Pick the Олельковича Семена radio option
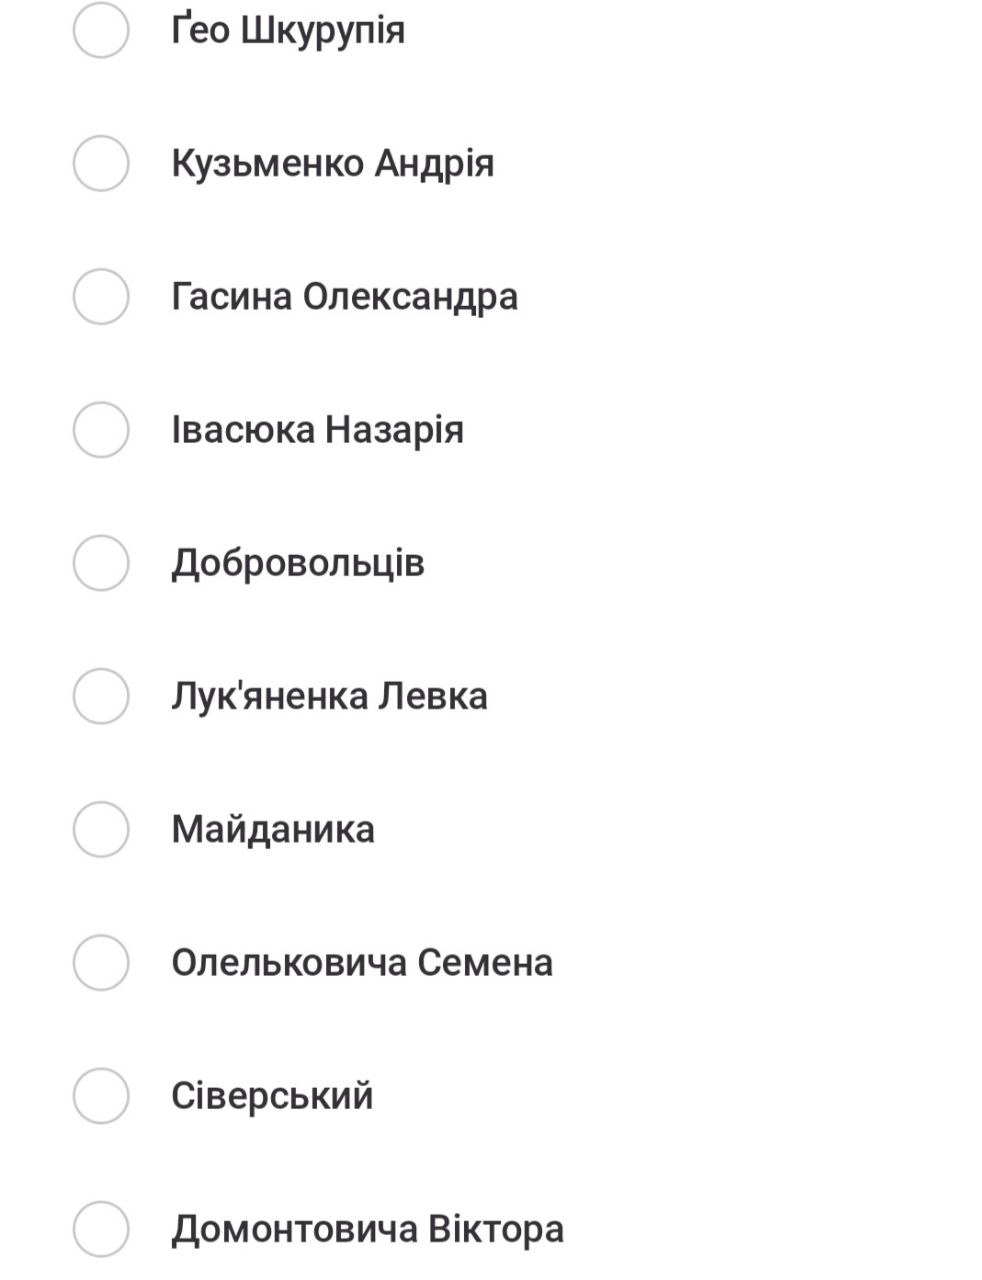This screenshot has height=1280, width=982. (101, 962)
